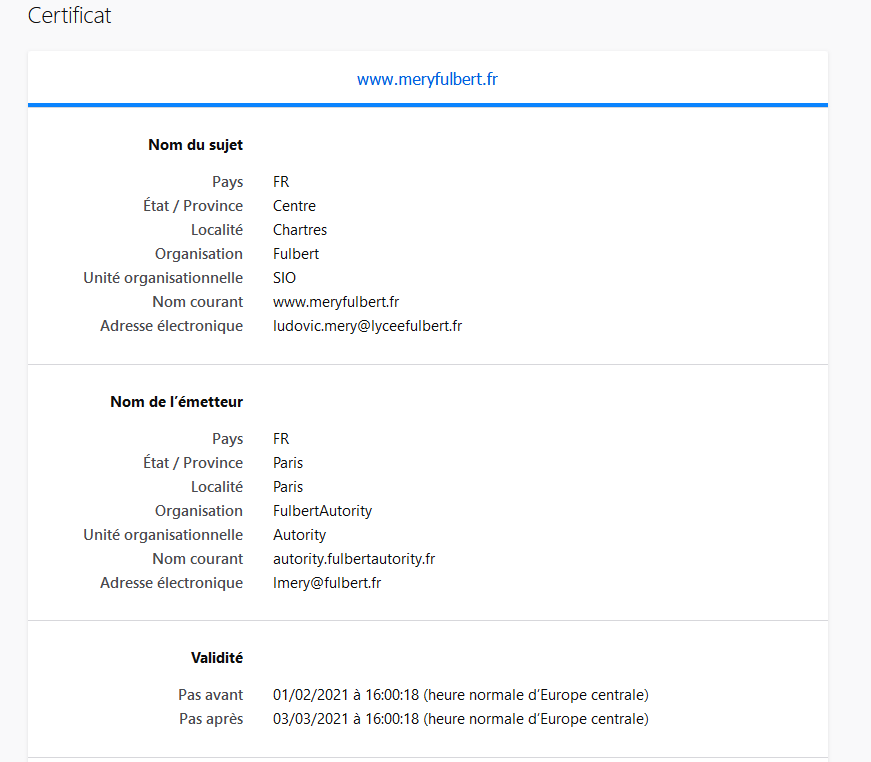Click the issuer organisation FulbertAutority
This screenshot has height=762, width=871.
click(322, 511)
